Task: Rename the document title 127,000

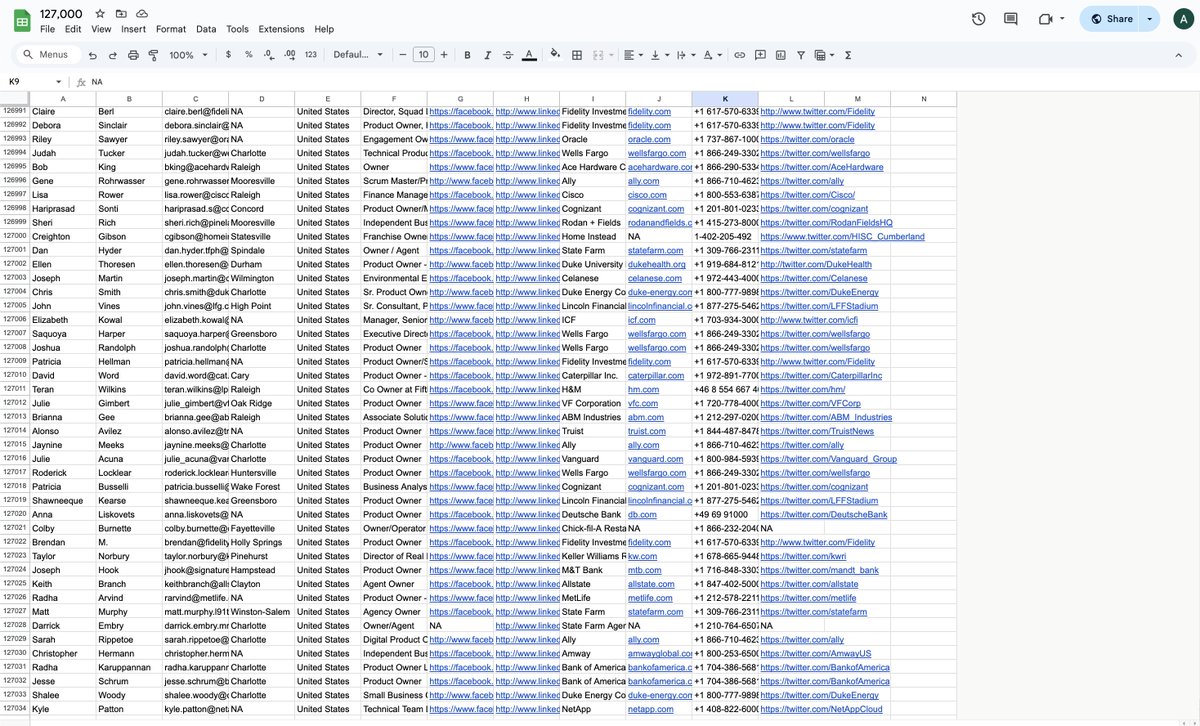Action: pyautogui.click(x=61, y=13)
